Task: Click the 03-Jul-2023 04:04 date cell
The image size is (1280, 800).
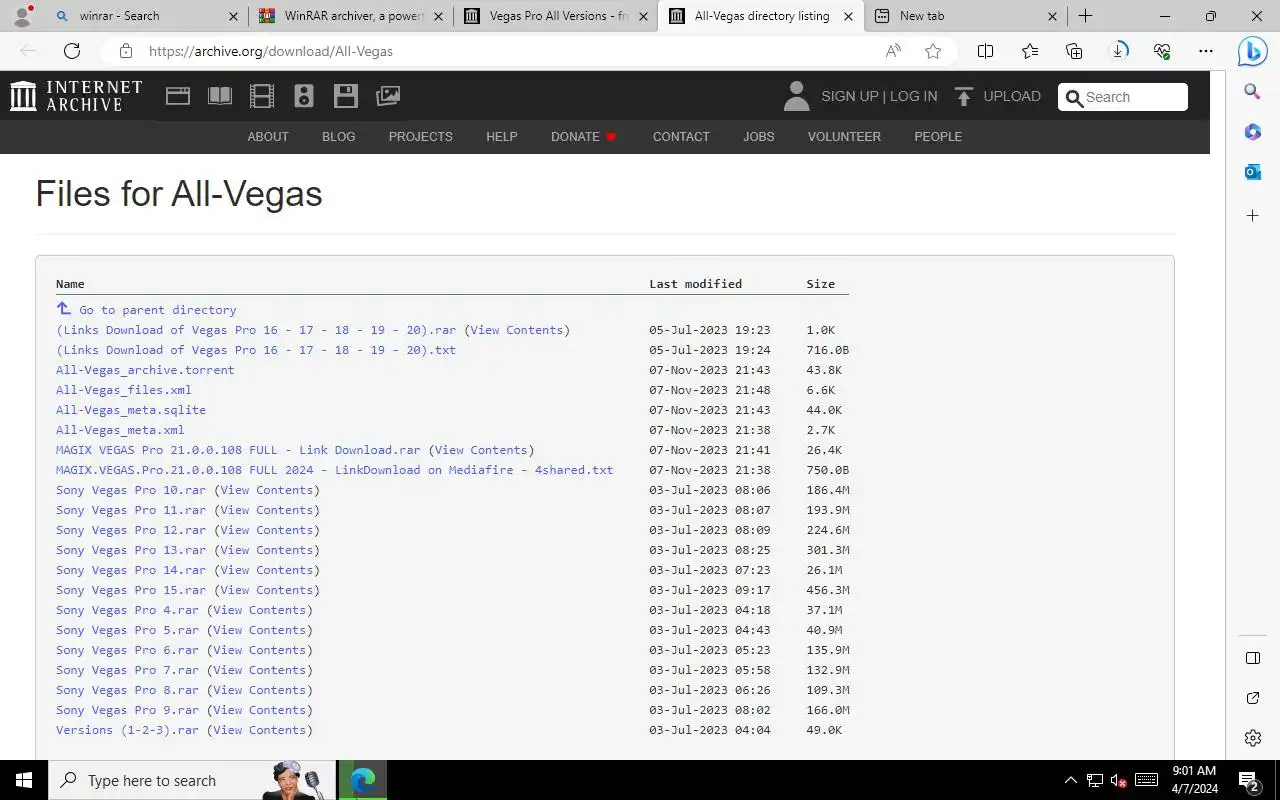Action: tap(710, 730)
